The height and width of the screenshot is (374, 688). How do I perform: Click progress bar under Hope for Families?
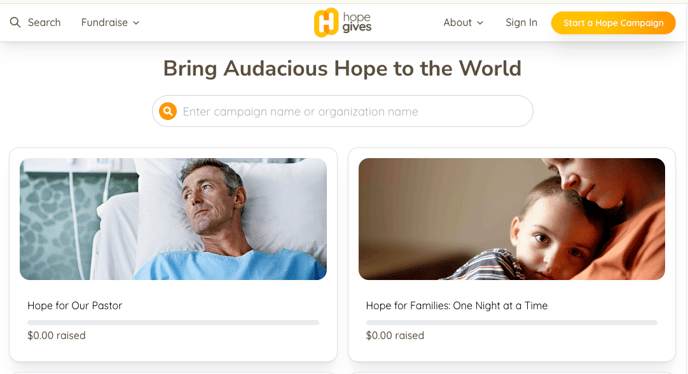[512, 322]
